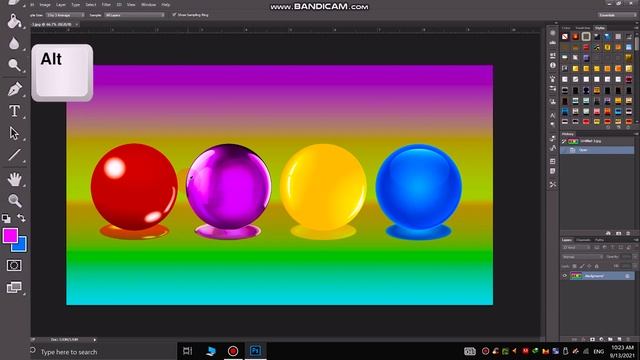The width and height of the screenshot is (640, 360).
Task: Open the Info panel icon in dock
Action: [x=553, y=65]
